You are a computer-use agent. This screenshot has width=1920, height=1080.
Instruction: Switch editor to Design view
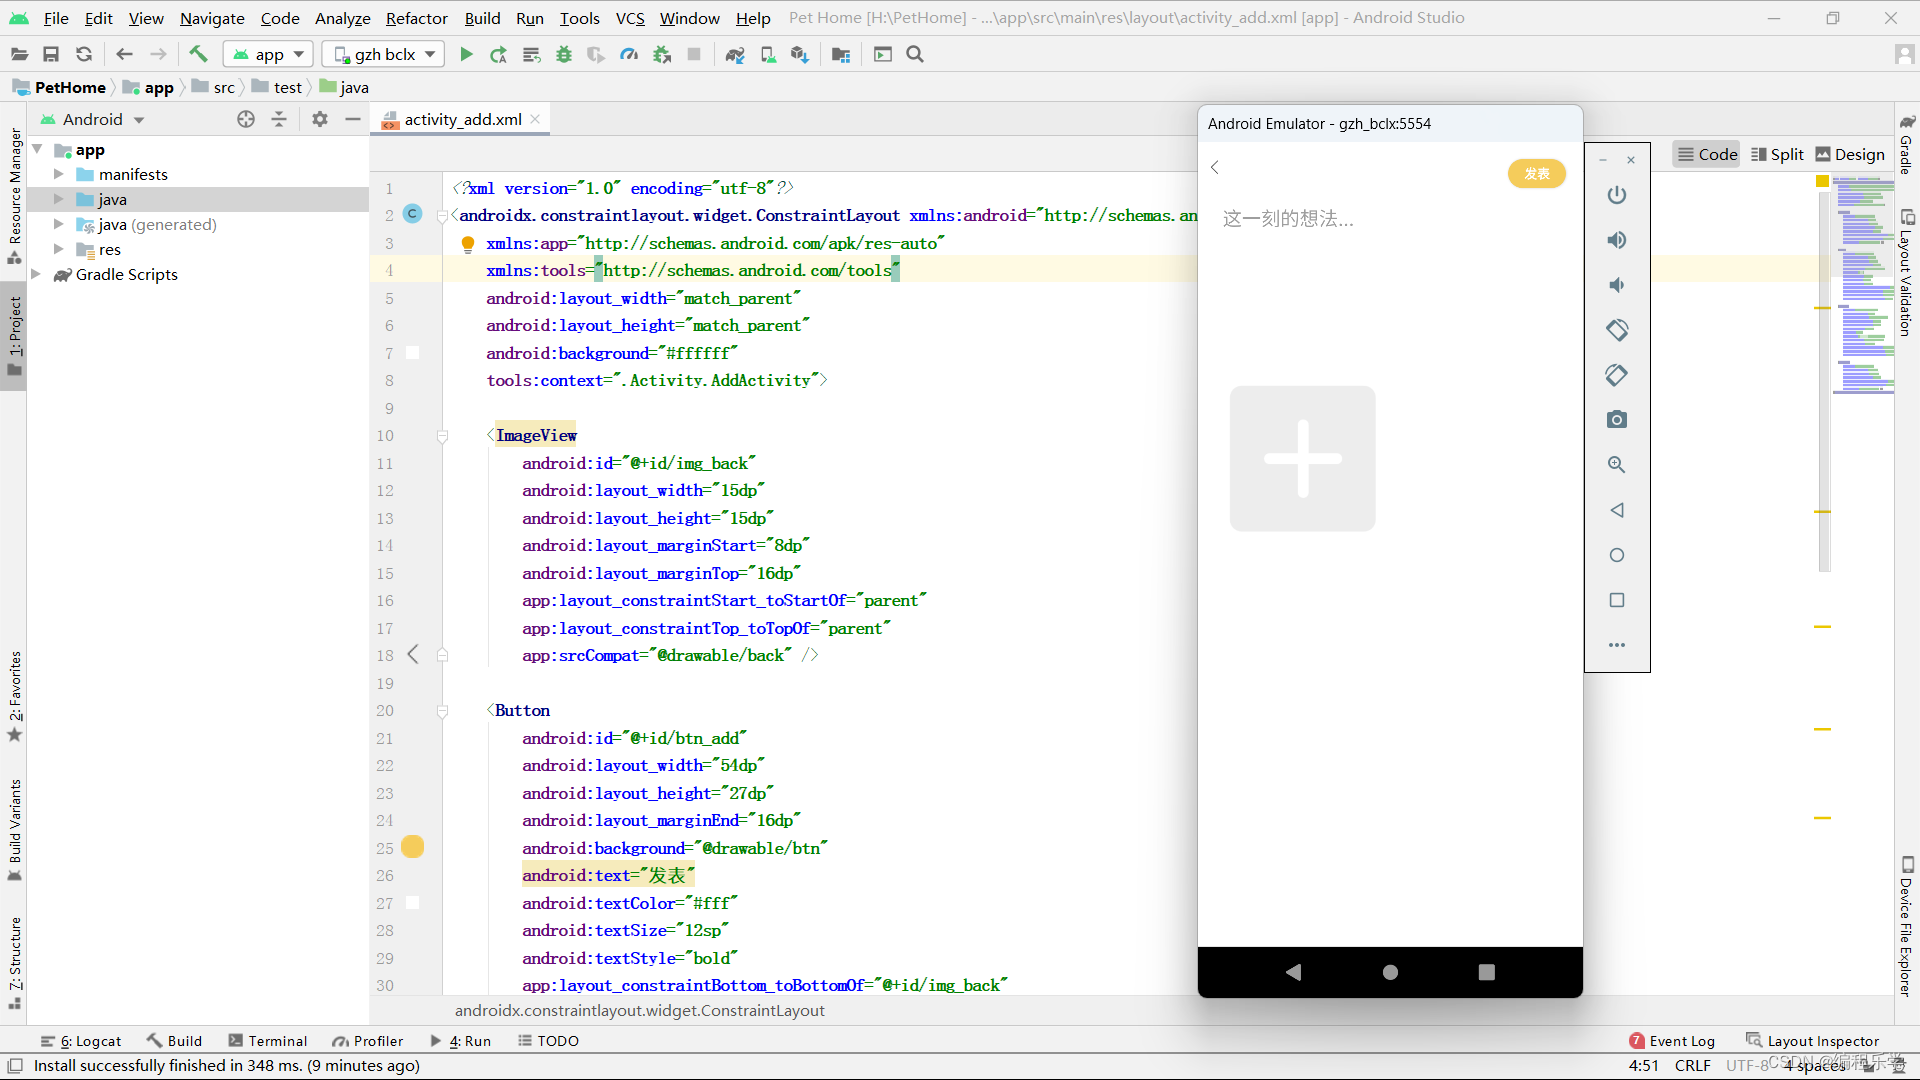[x=1849, y=154]
